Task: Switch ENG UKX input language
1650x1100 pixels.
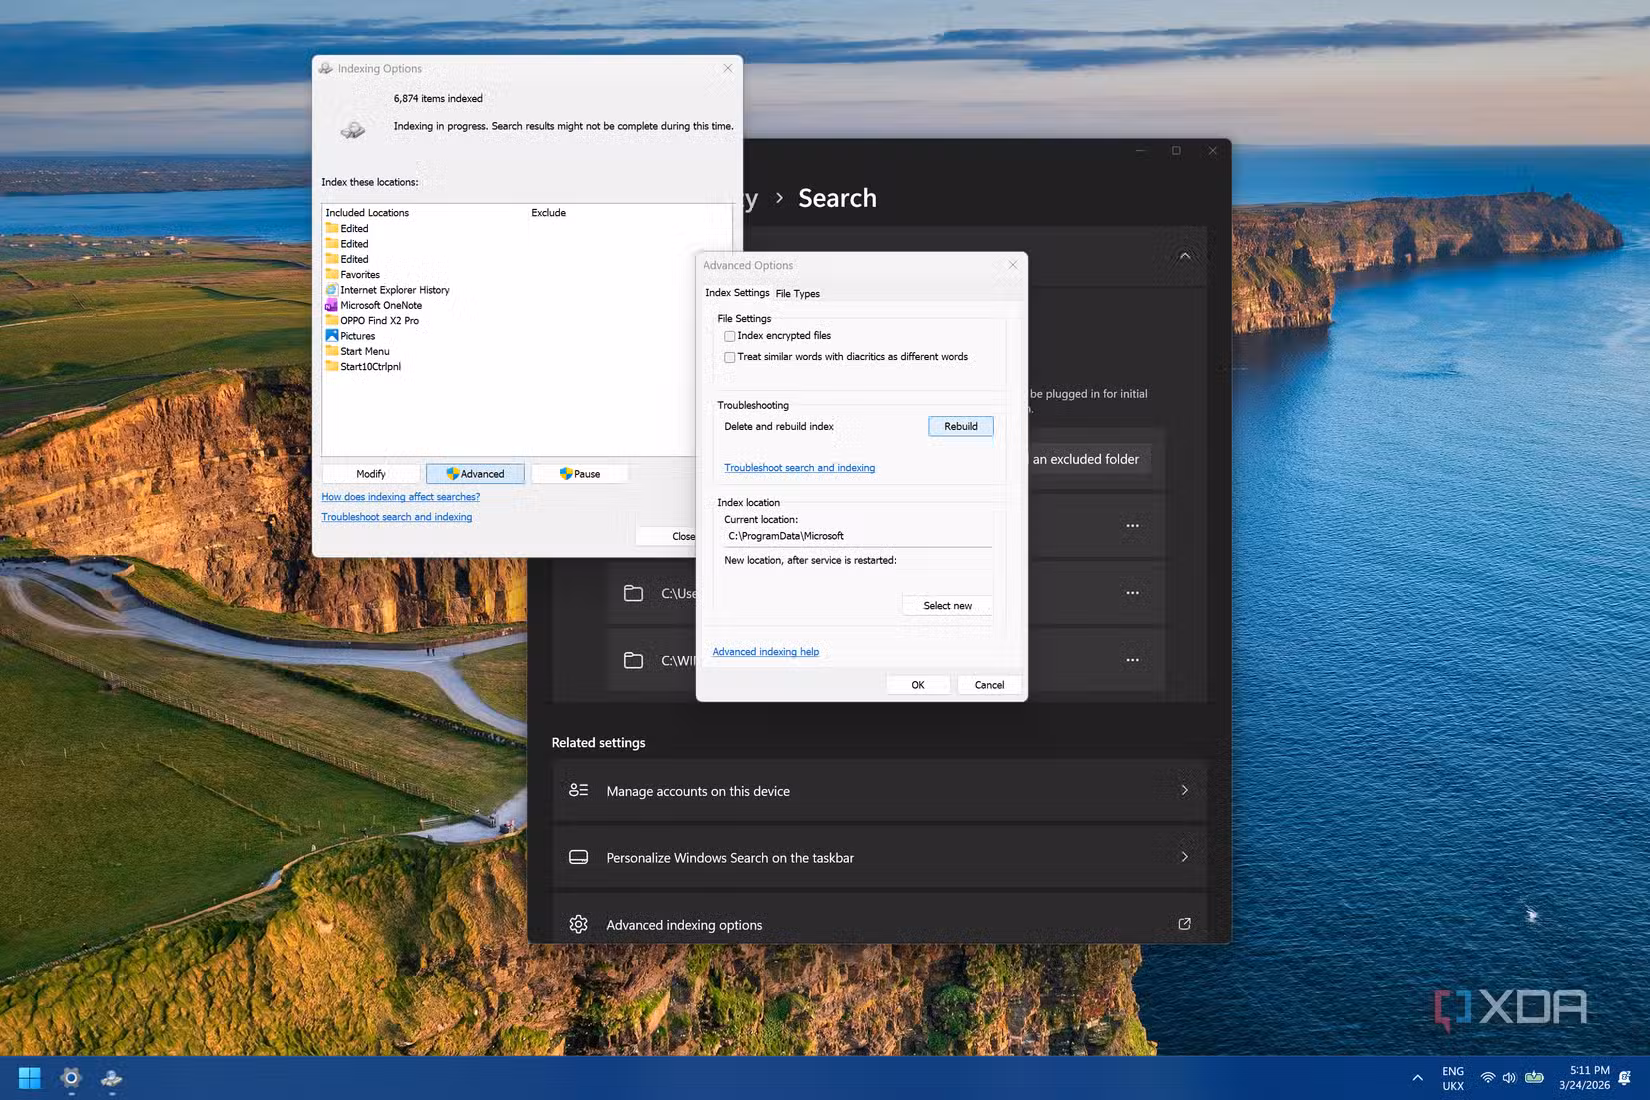Action: (1453, 1078)
